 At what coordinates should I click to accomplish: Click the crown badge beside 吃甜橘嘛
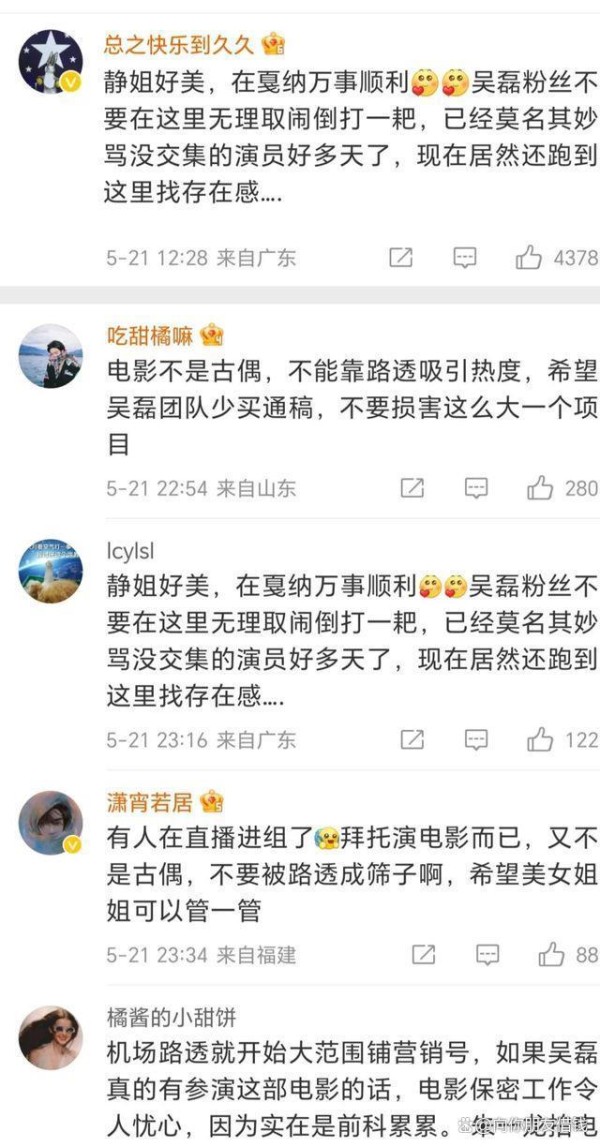tap(211, 336)
